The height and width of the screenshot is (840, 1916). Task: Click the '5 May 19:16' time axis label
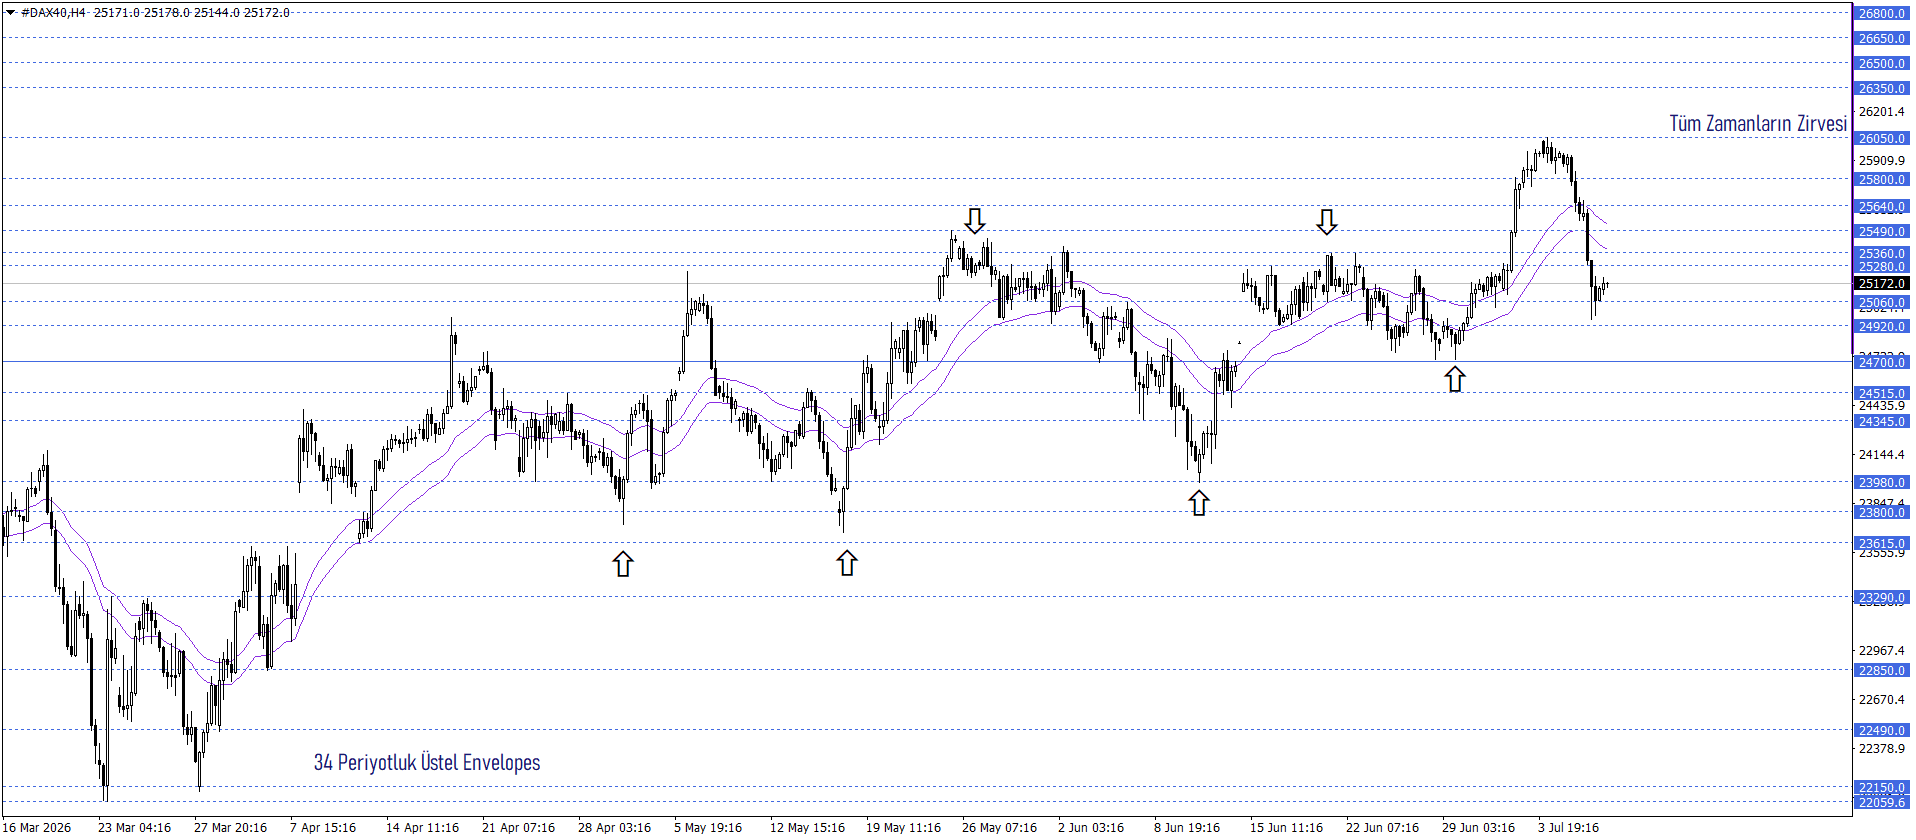(708, 828)
